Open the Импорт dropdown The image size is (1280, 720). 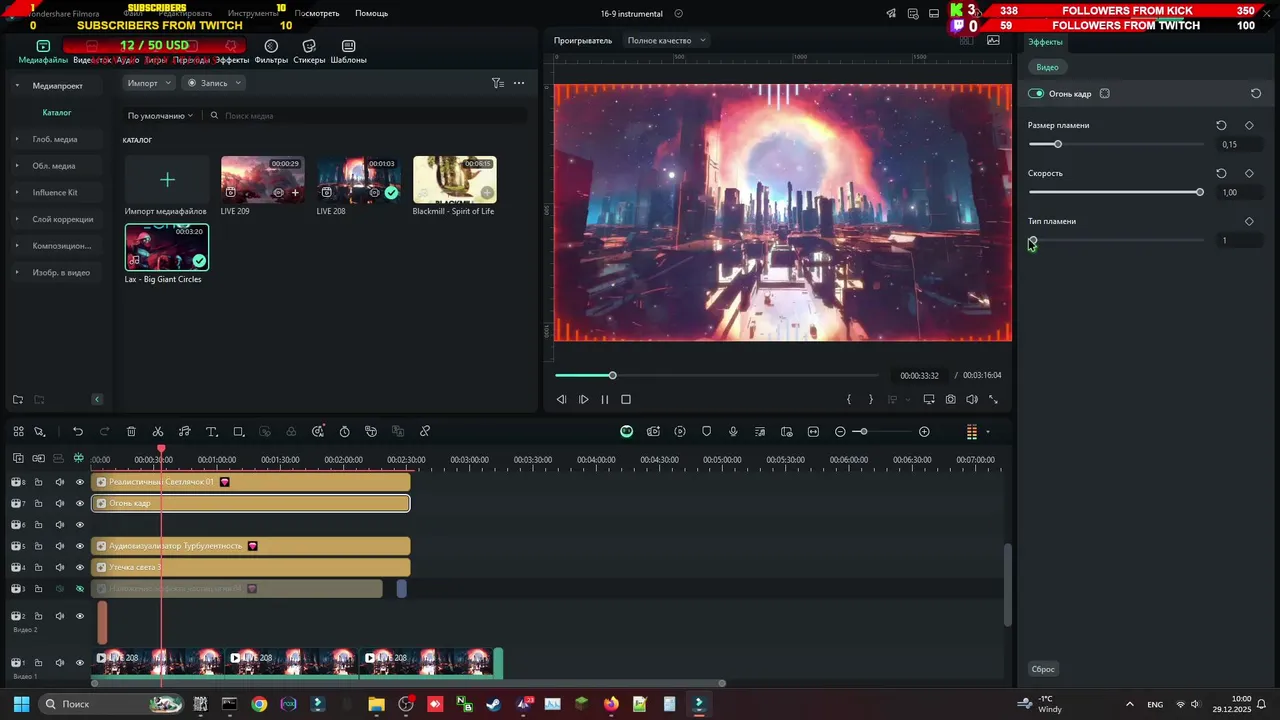coord(149,83)
